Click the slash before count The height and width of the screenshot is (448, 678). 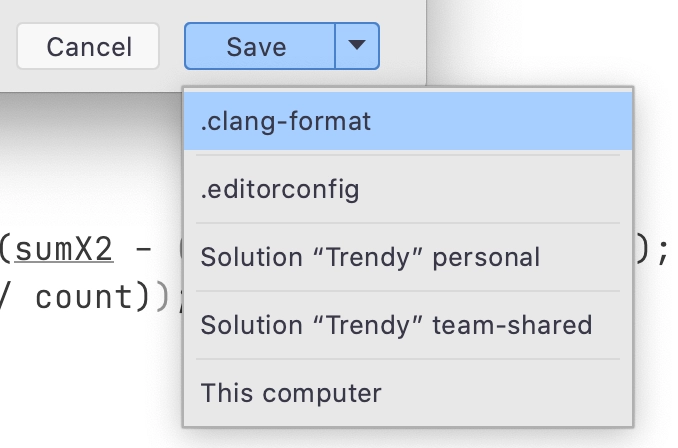point(4,297)
